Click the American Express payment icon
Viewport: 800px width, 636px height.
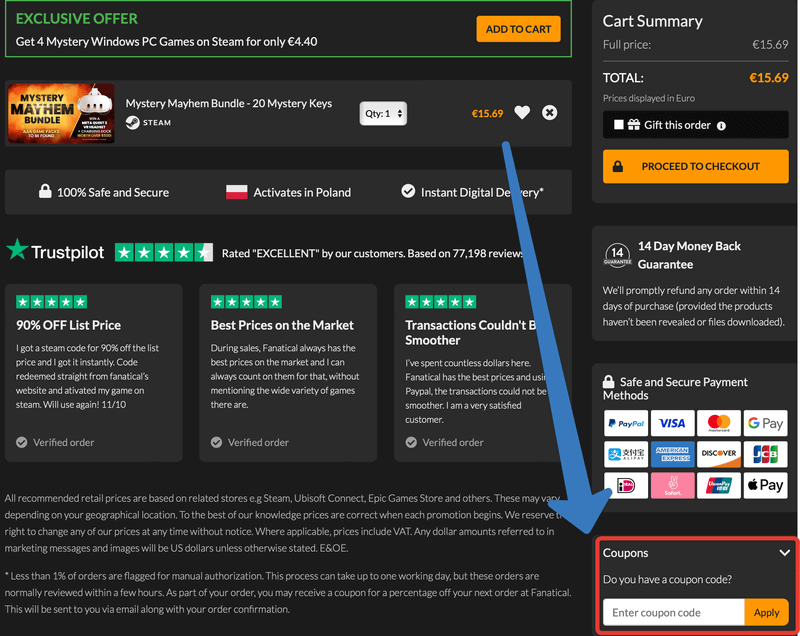pos(672,454)
